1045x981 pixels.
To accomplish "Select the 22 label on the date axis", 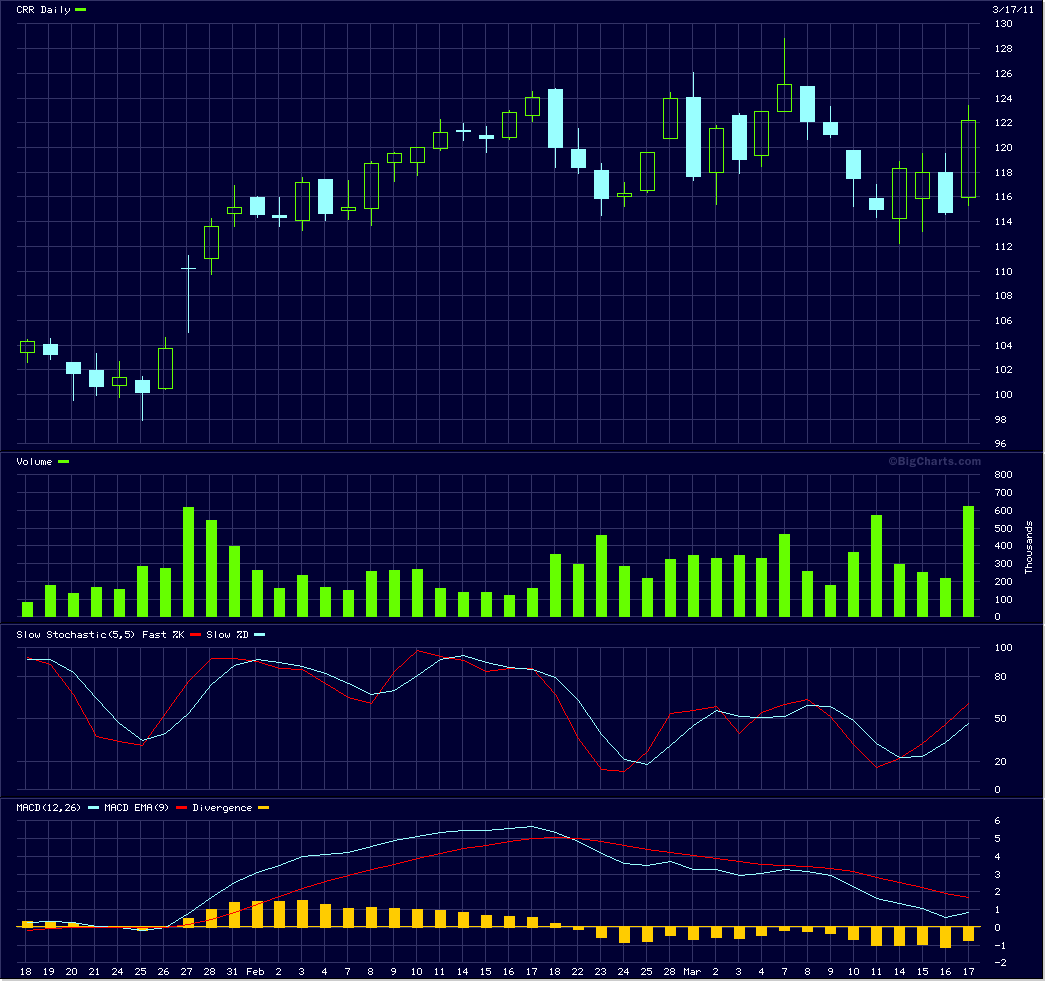I will tap(577, 972).
